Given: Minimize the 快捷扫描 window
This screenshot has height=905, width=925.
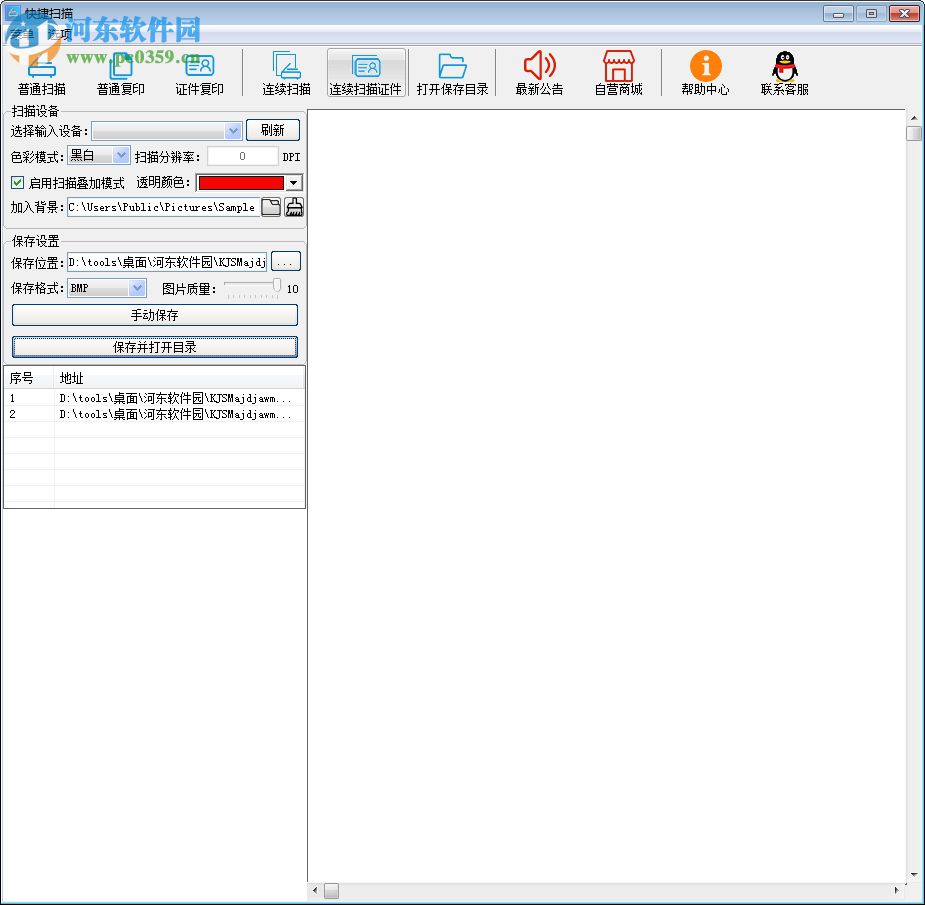Looking at the screenshot, I should [x=838, y=14].
